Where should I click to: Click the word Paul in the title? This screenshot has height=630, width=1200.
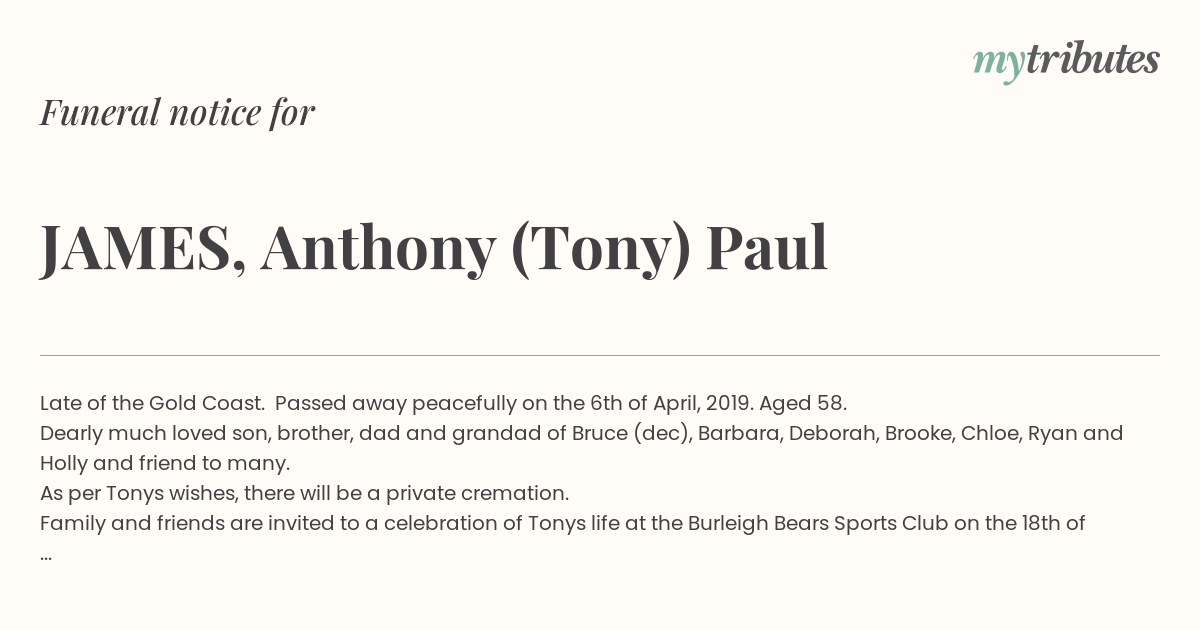coord(767,247)
